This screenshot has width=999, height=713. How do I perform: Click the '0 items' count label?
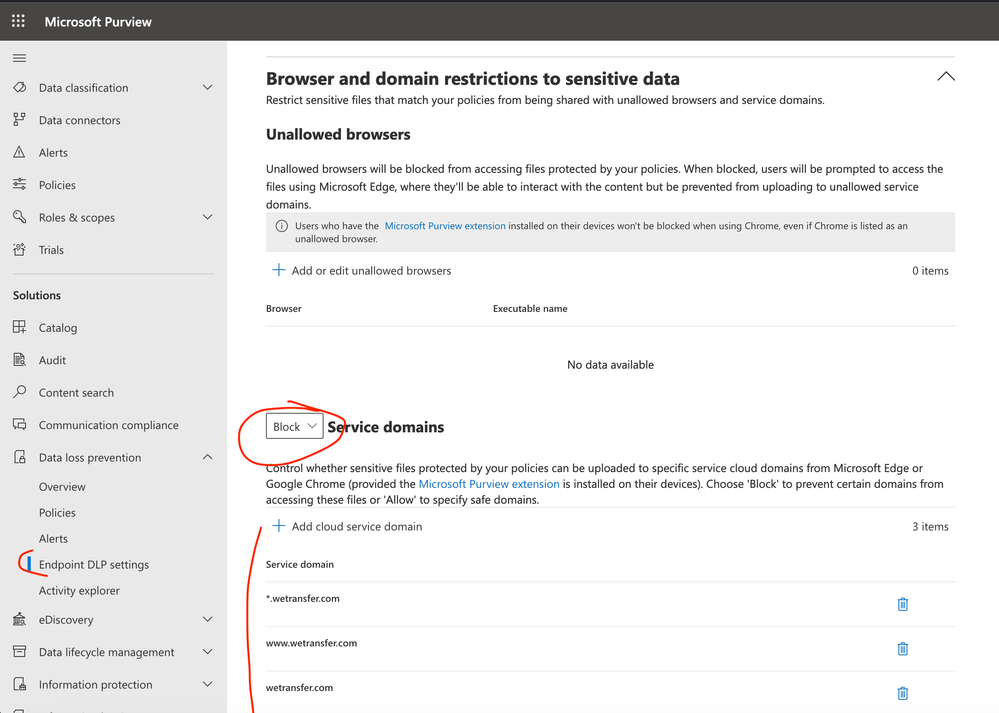(x=930, y=271)
